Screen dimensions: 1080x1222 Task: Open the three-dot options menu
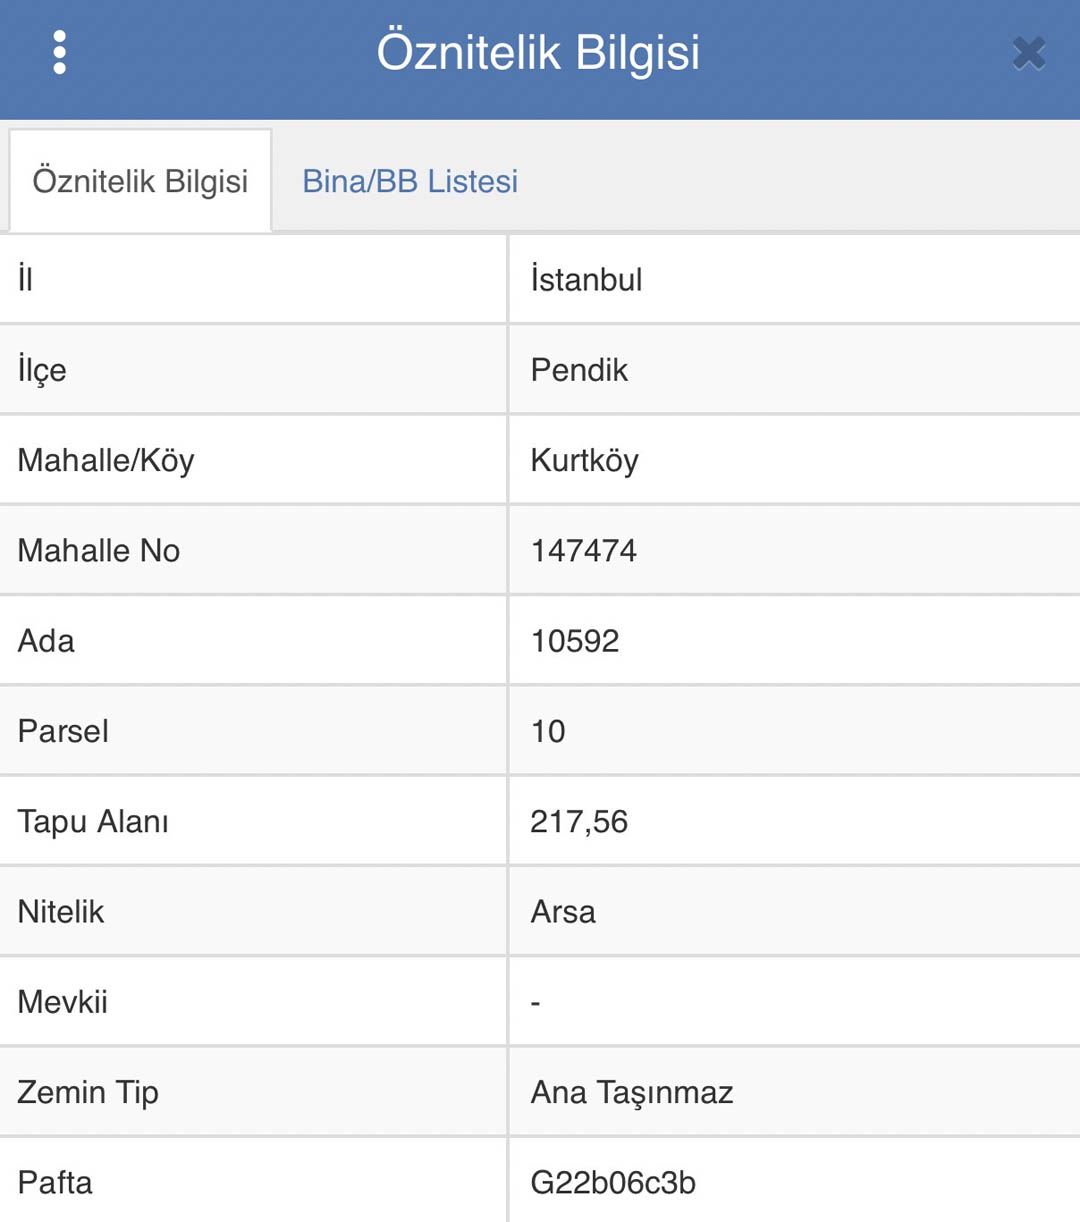(x=60, y=52)
